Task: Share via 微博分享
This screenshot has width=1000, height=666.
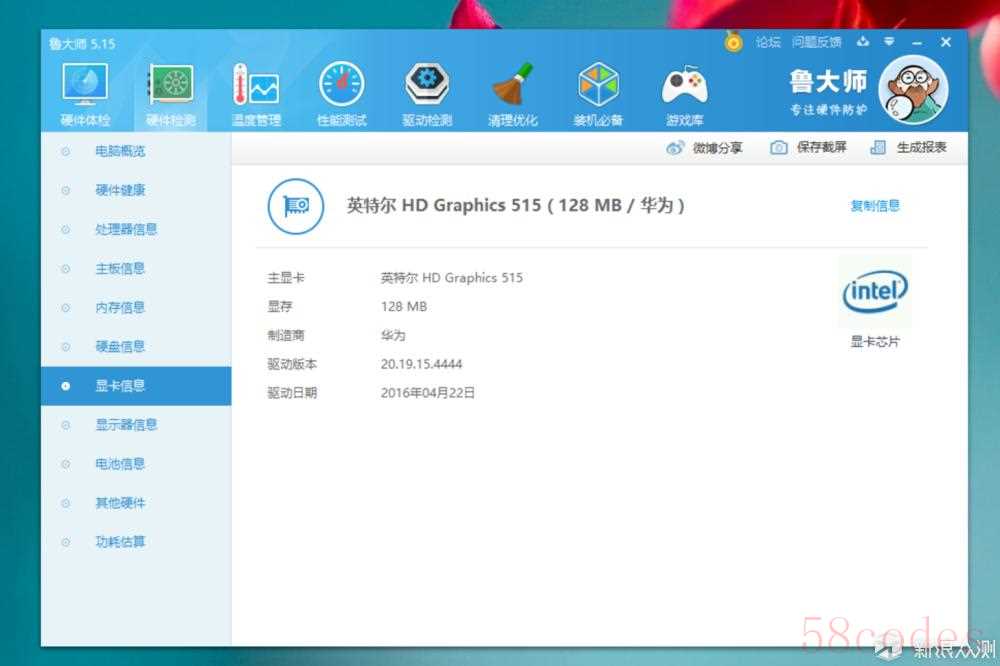Action: (x=704, y=148)
